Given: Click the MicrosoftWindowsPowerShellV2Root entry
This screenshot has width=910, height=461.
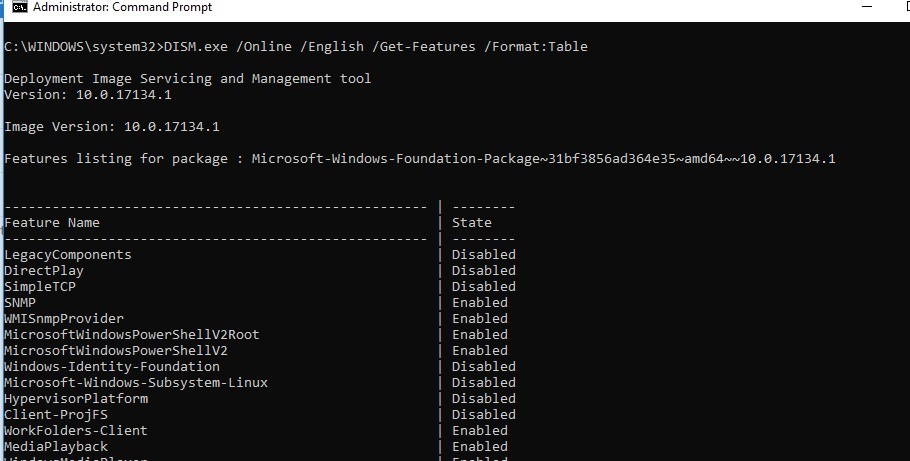Looking at the screenshot, I should [132, 334].
